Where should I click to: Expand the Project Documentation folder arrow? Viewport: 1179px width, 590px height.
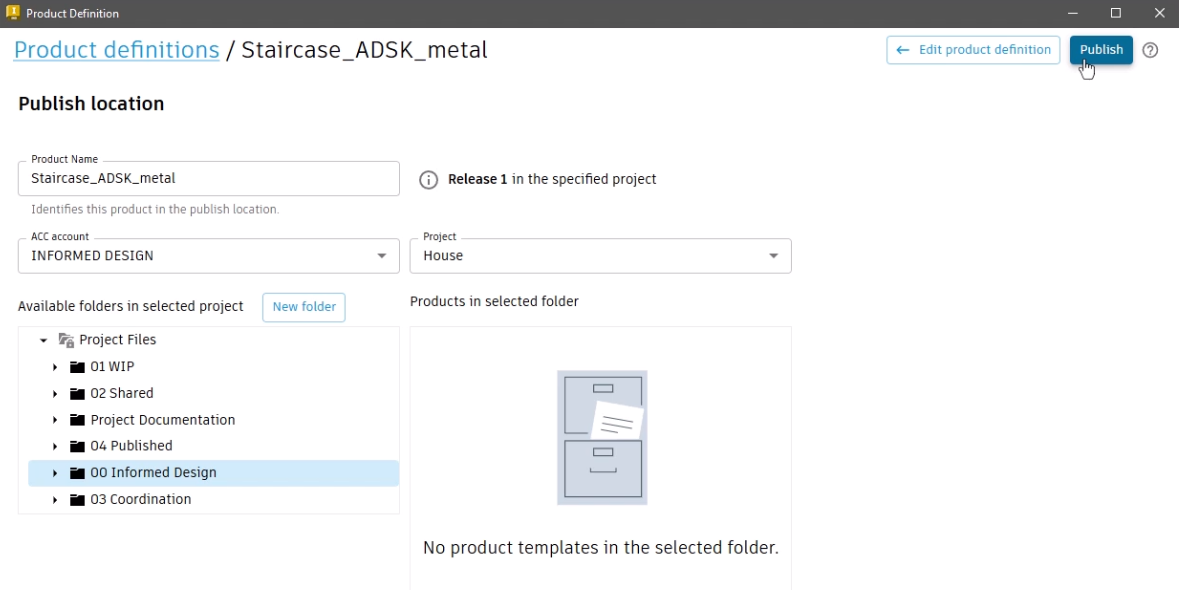pyautogui.click(x=55, y=420)
